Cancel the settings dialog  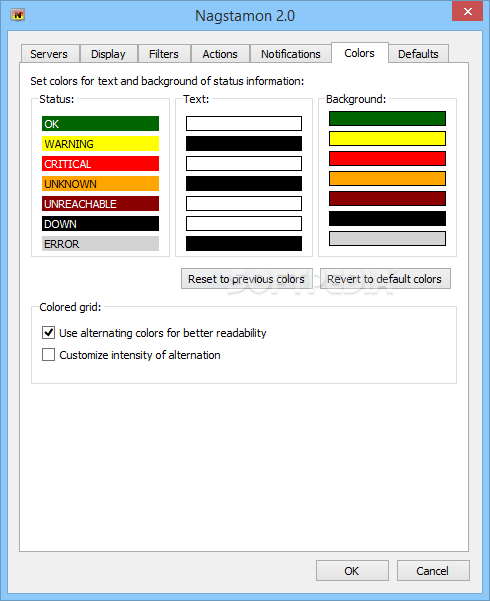point(433,571)
